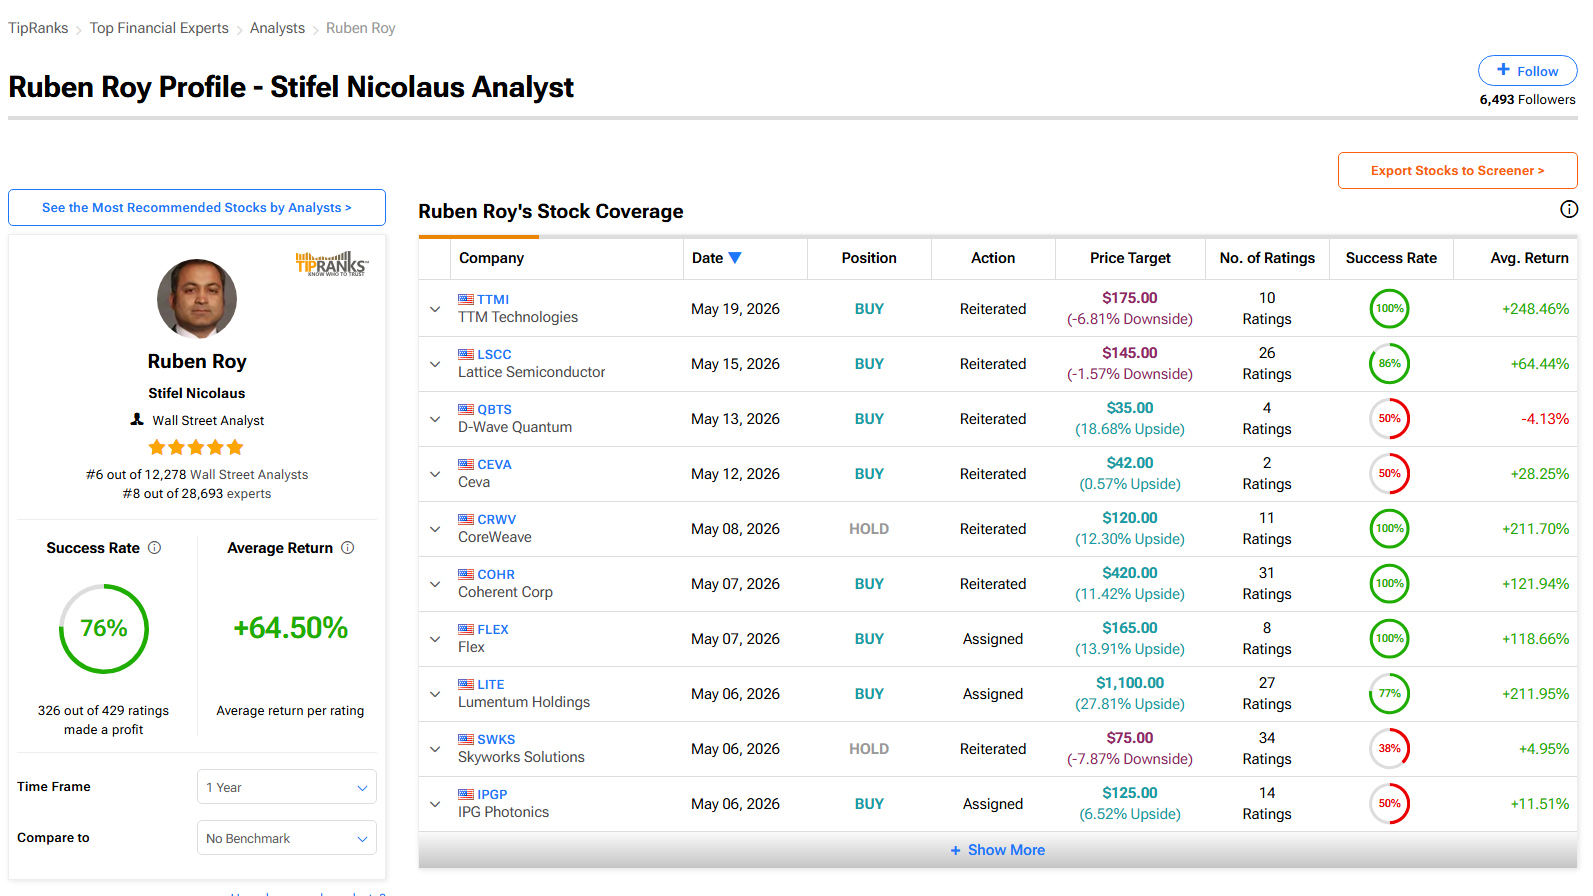Click the CEVA US flag icon
The image size is (1593, 896).
click(x=466, y=464)
